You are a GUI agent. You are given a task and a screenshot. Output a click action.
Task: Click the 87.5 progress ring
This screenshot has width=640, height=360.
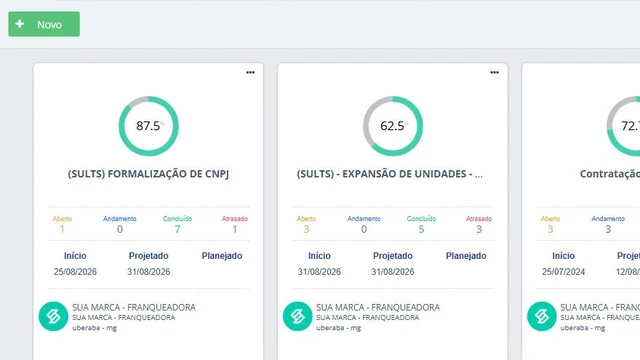click(x=149, y=126)
